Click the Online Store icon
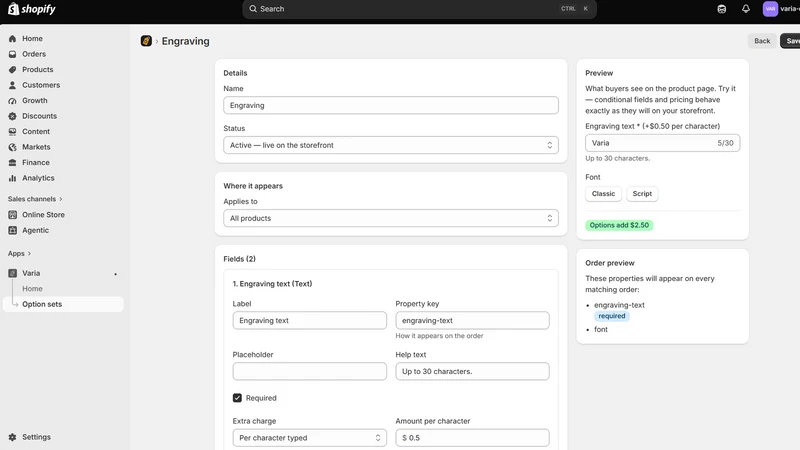 tap(12, 215)
